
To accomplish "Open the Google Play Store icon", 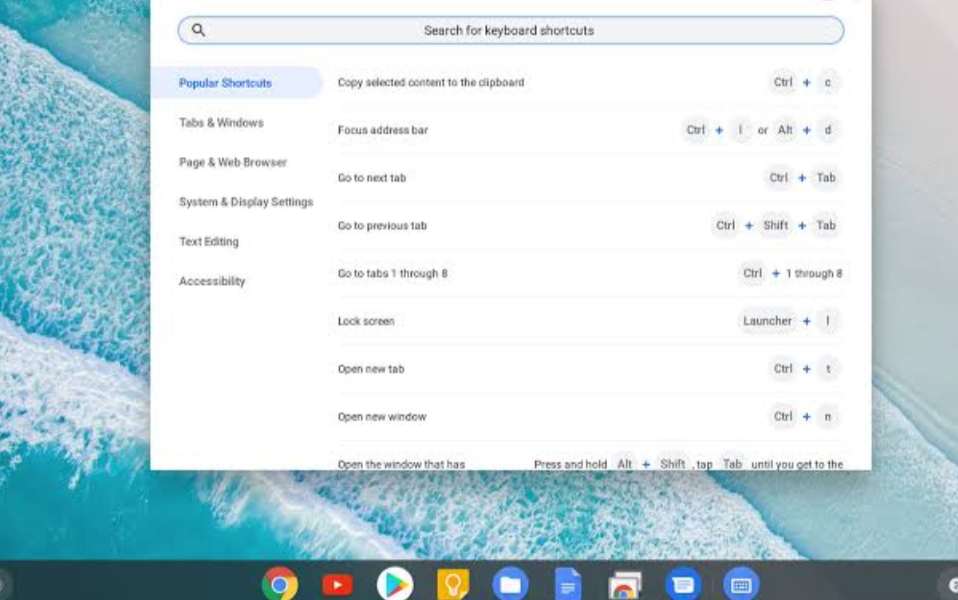I will [x=395, y=584].
